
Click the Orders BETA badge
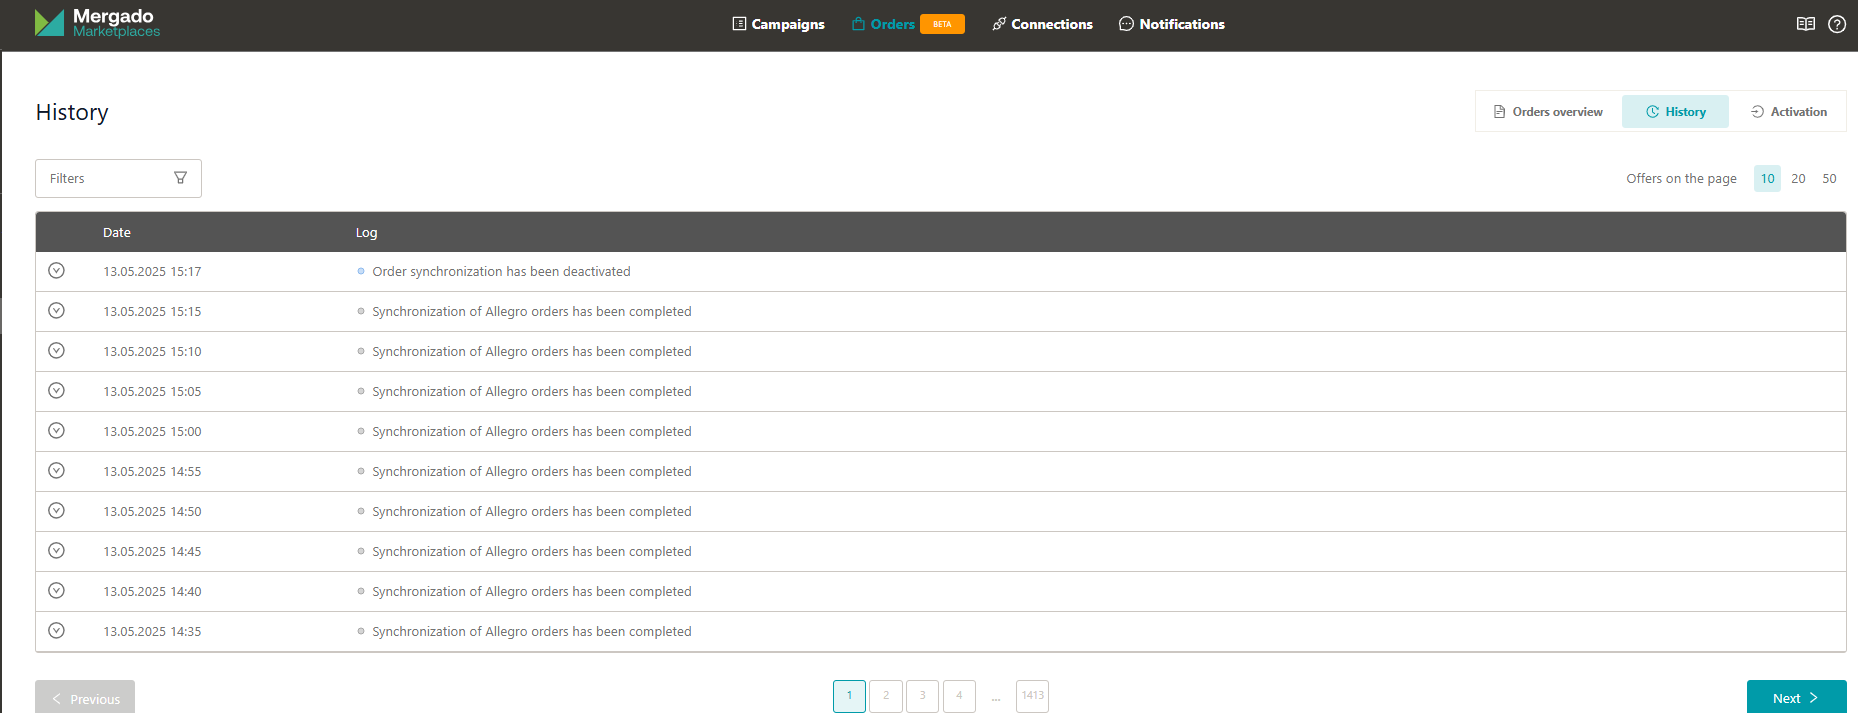coord(942,24)
